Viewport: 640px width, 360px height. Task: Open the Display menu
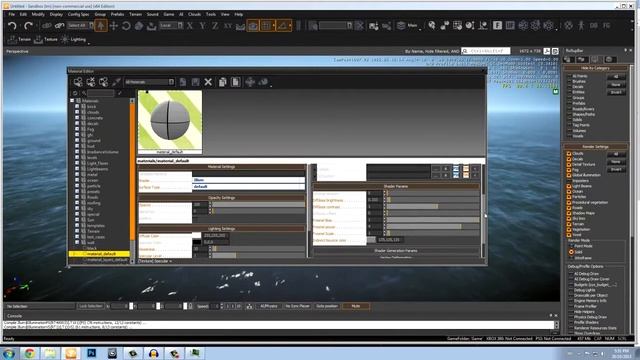(x=56, y=14)
